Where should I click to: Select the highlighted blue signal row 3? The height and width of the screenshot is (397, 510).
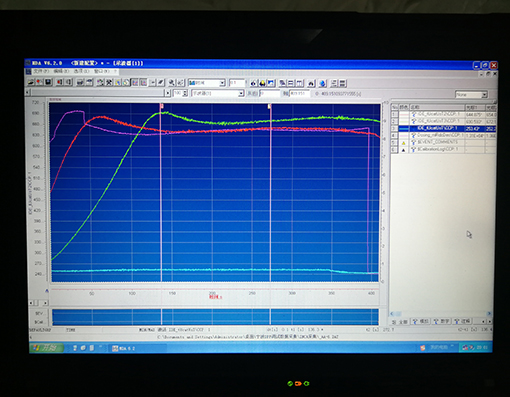coord(443,128)
